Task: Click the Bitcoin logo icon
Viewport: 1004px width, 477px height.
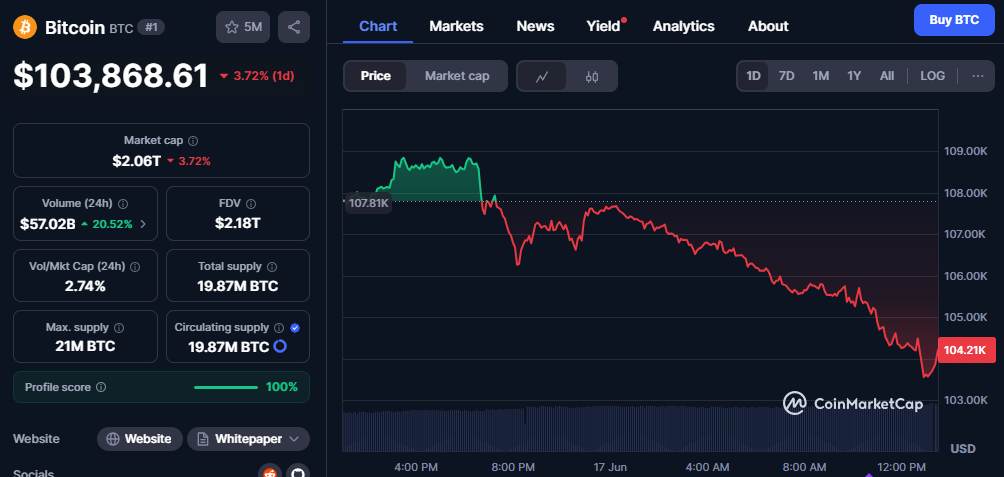Action: click(x=25, y=27)
